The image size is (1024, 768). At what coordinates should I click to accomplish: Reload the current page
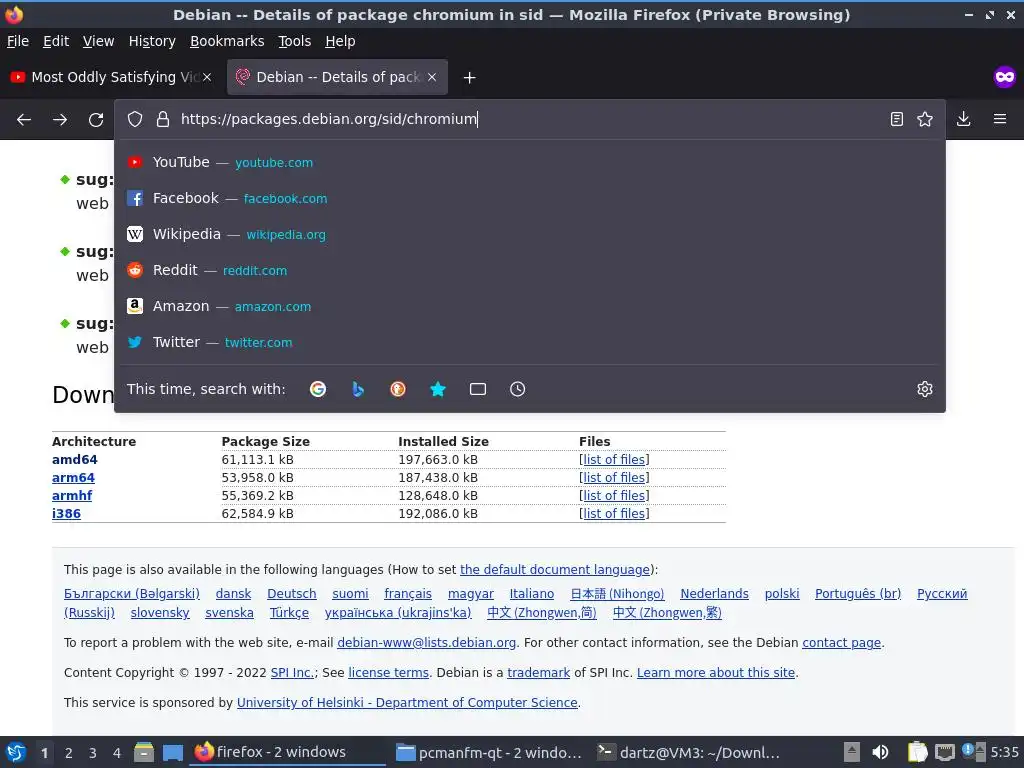(96, 120)
